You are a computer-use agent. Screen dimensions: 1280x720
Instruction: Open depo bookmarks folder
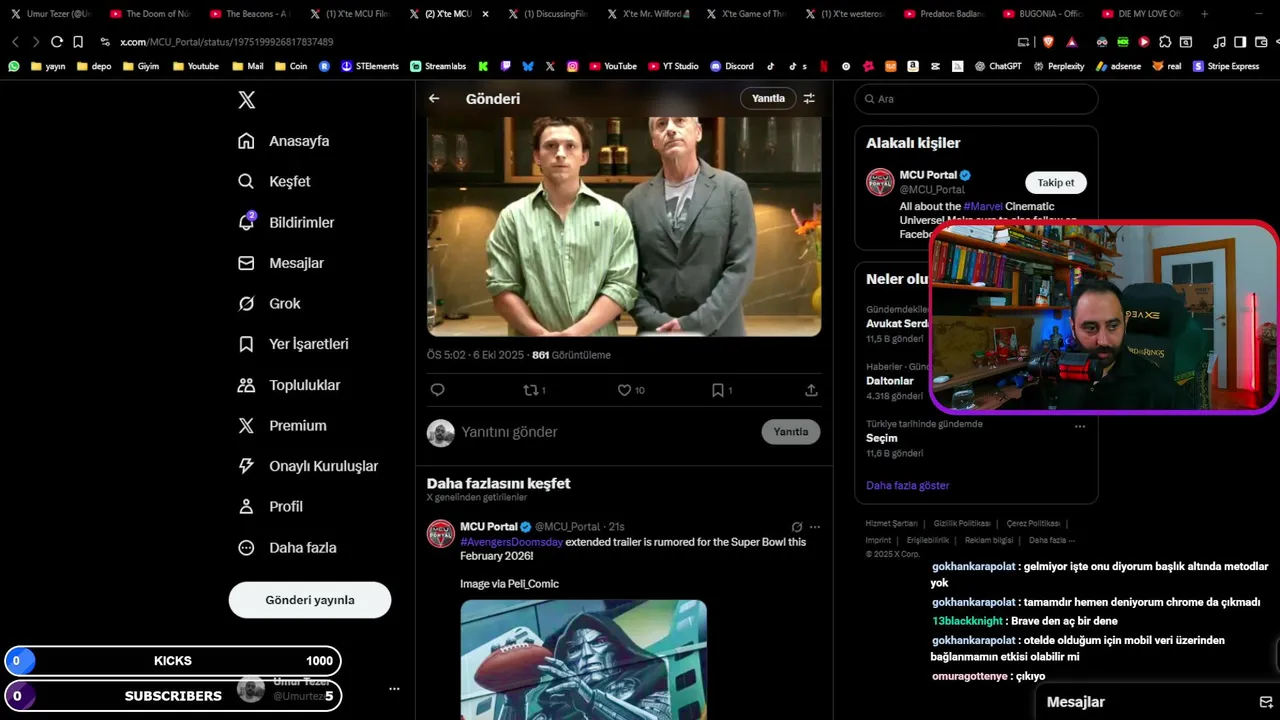[x=93, y=66]
